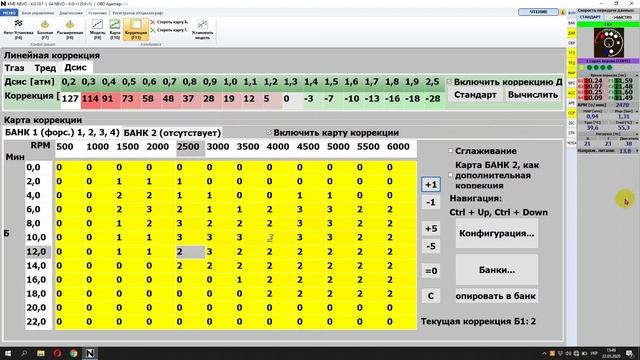
Task: Toggle Включить карту коррекции checkbox
Action: [269, 133]
